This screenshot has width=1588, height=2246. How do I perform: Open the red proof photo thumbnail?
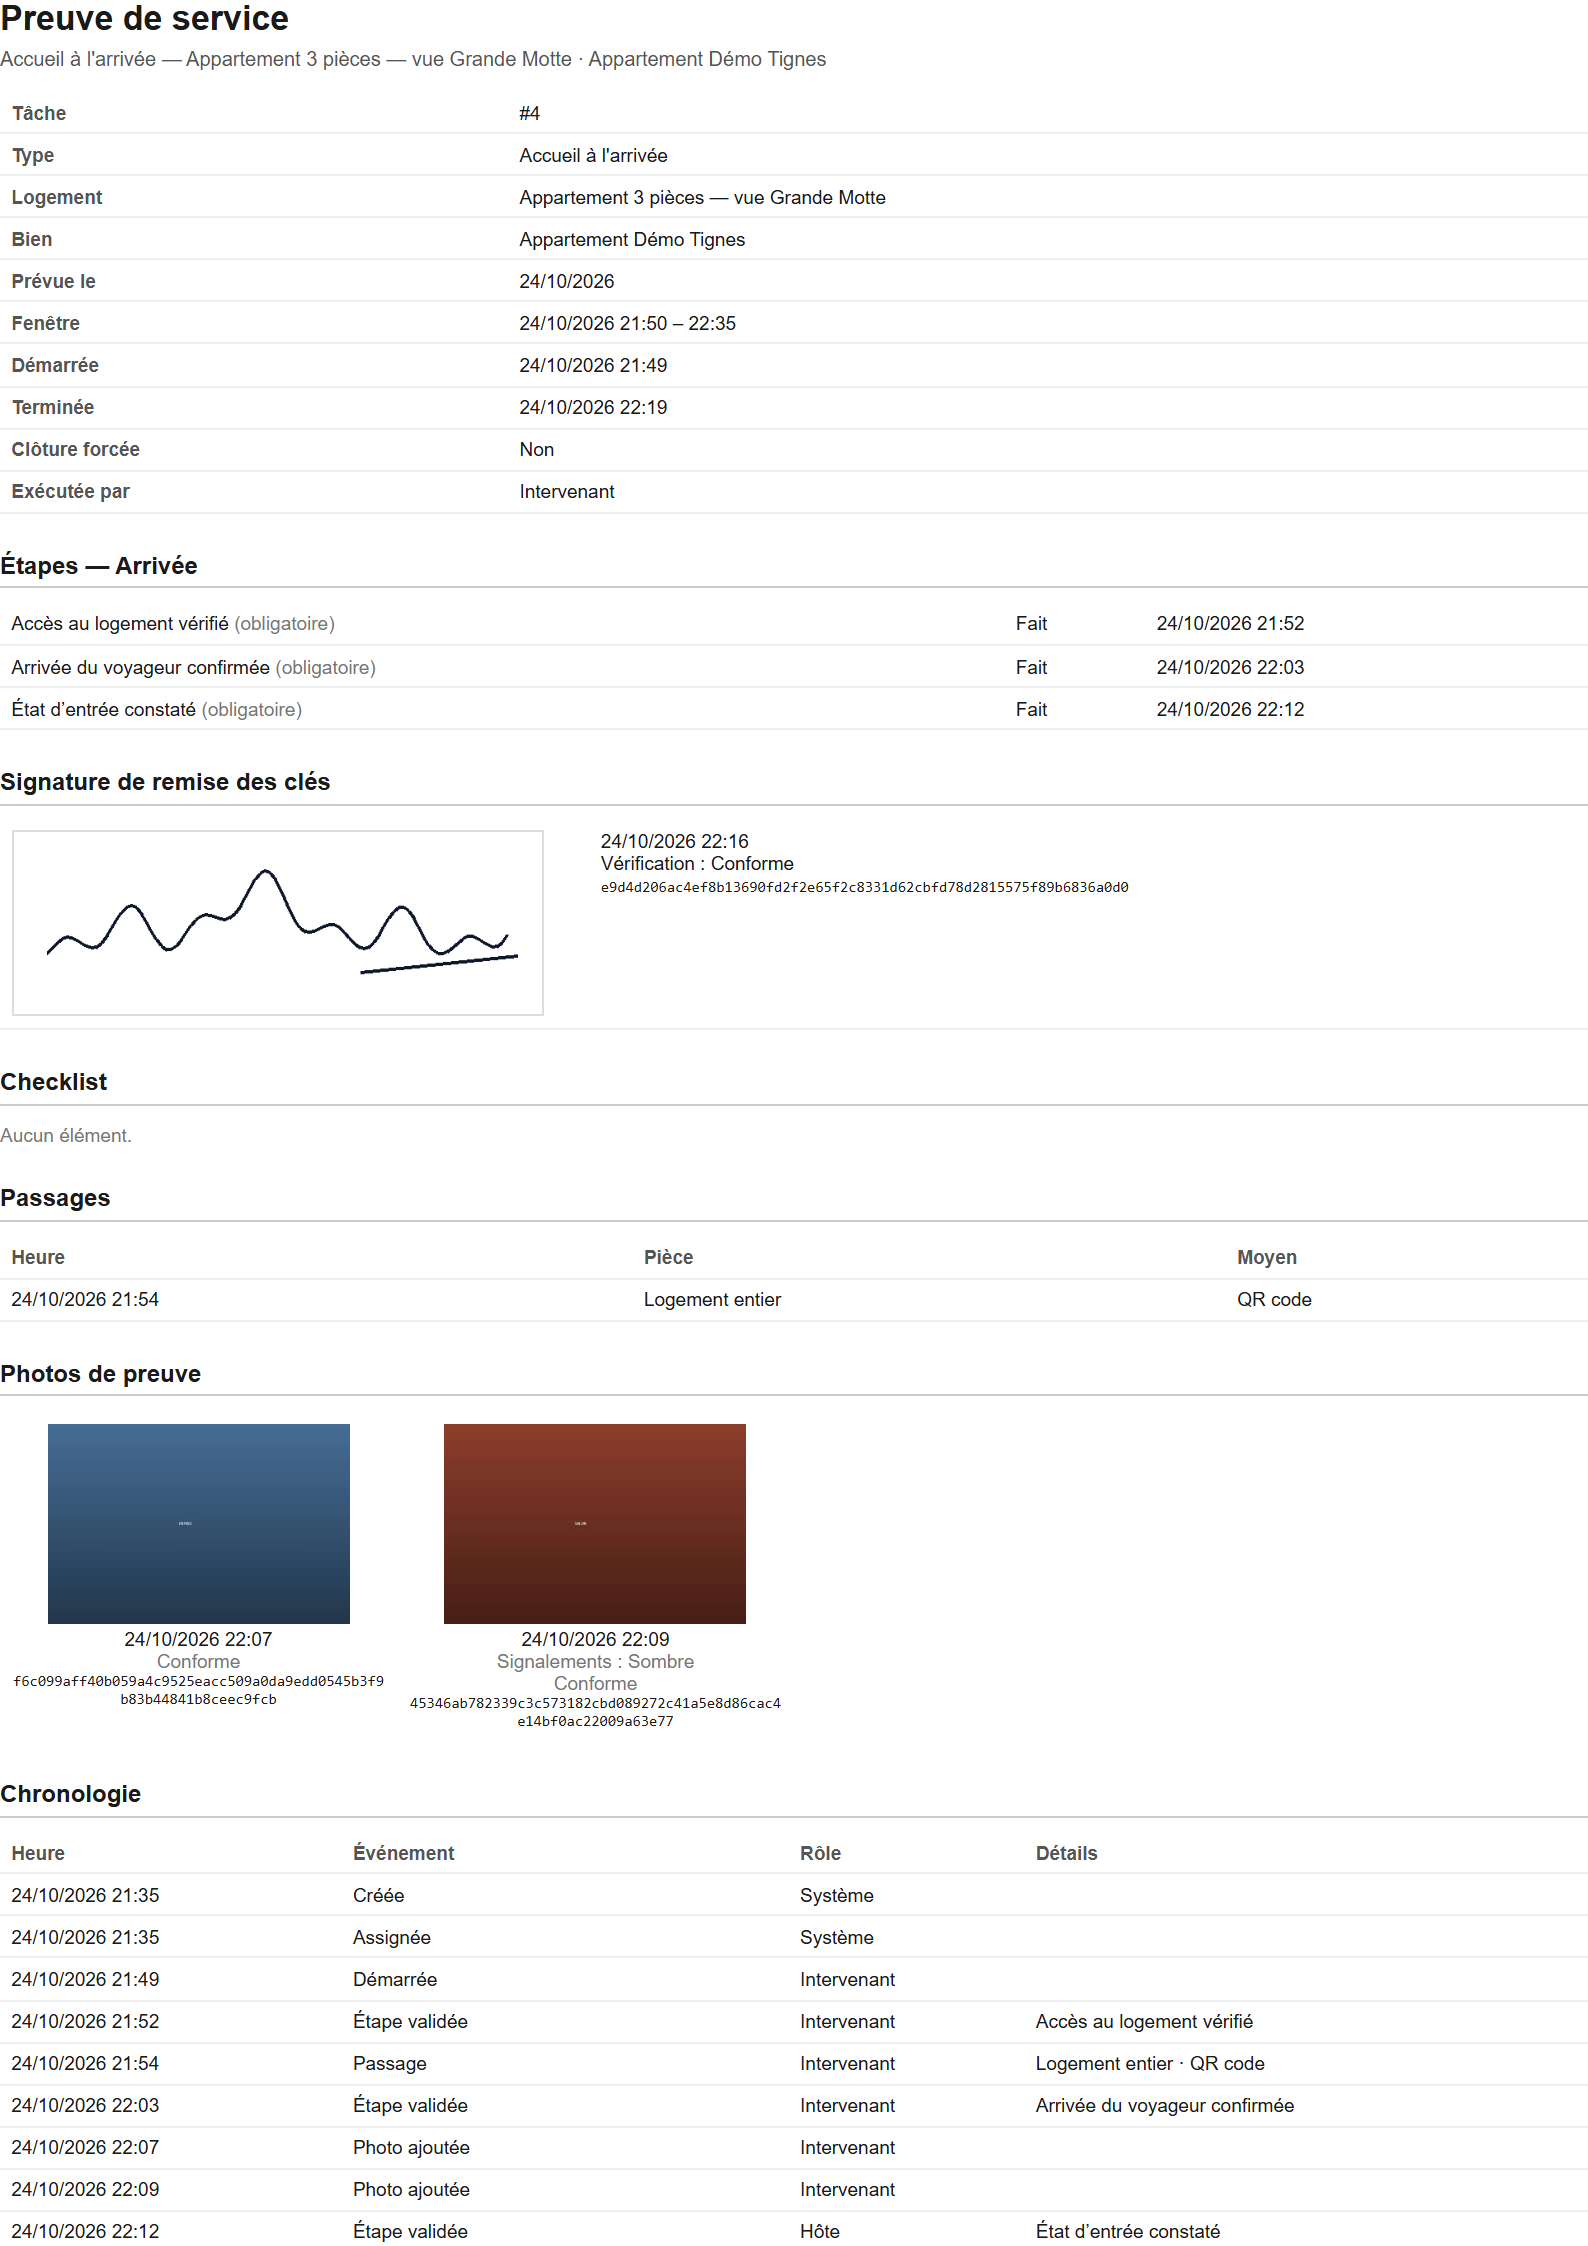[x=595, y=1523]
